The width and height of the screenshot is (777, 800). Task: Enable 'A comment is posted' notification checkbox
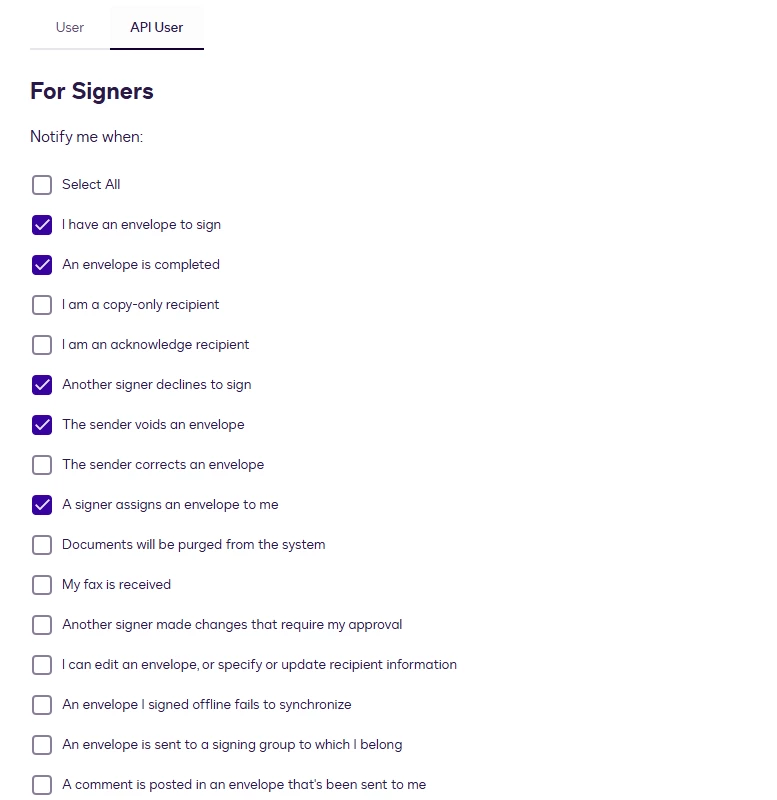tap(42, 785)
